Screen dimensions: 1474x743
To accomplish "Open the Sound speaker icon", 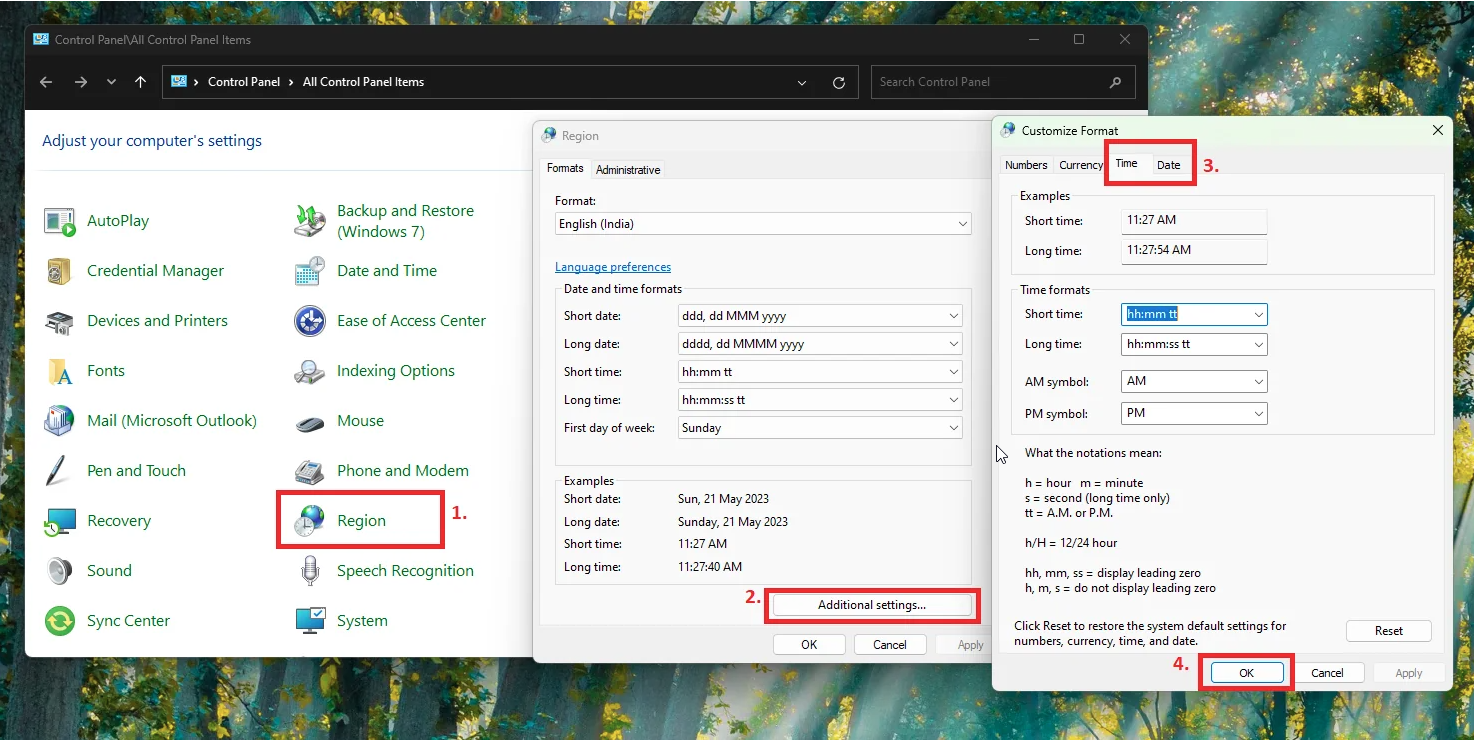I will [x=60, y=571].
